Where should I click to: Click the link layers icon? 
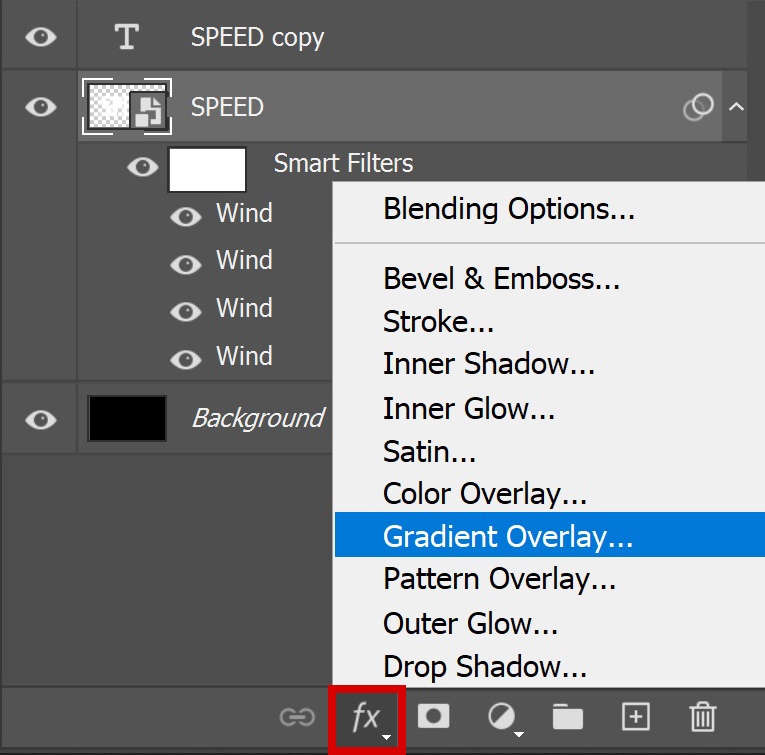tap(297, 717)
